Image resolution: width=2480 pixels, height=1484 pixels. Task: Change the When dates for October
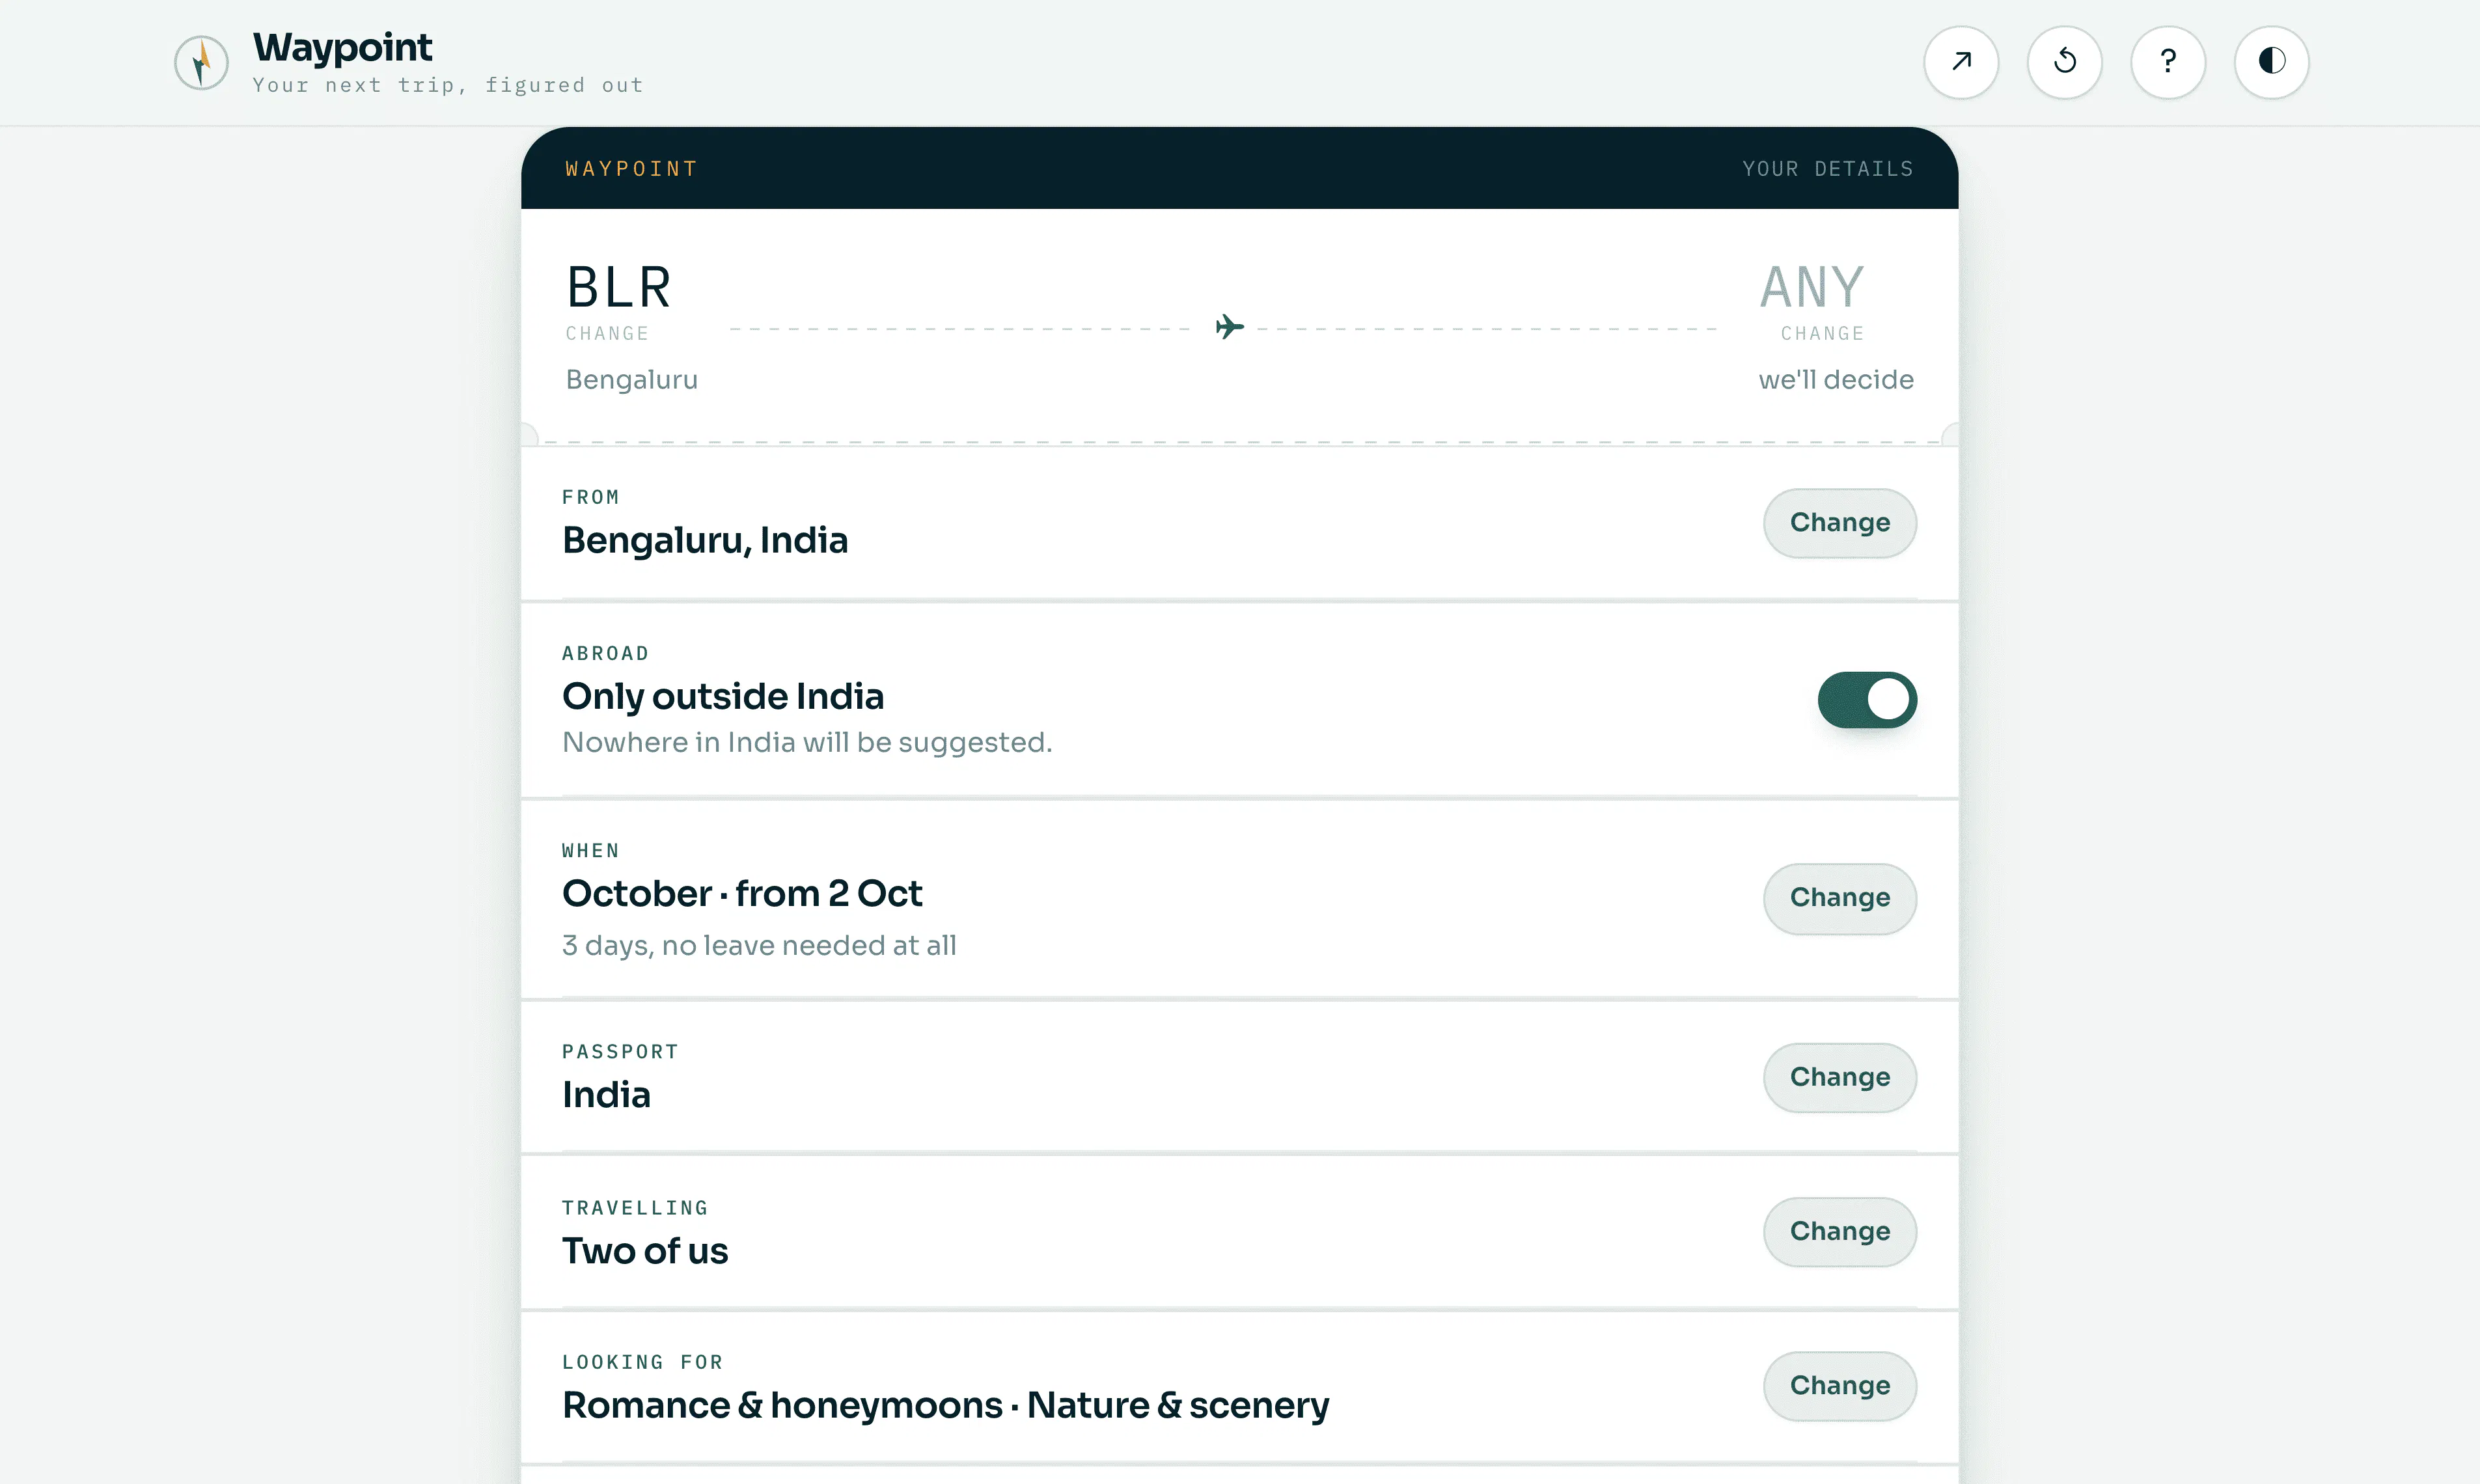(1840, 898)
